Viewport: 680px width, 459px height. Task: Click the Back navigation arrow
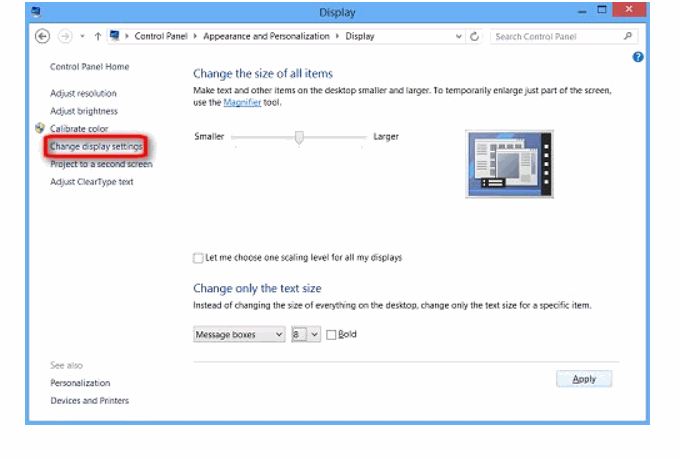click(42, 36)
